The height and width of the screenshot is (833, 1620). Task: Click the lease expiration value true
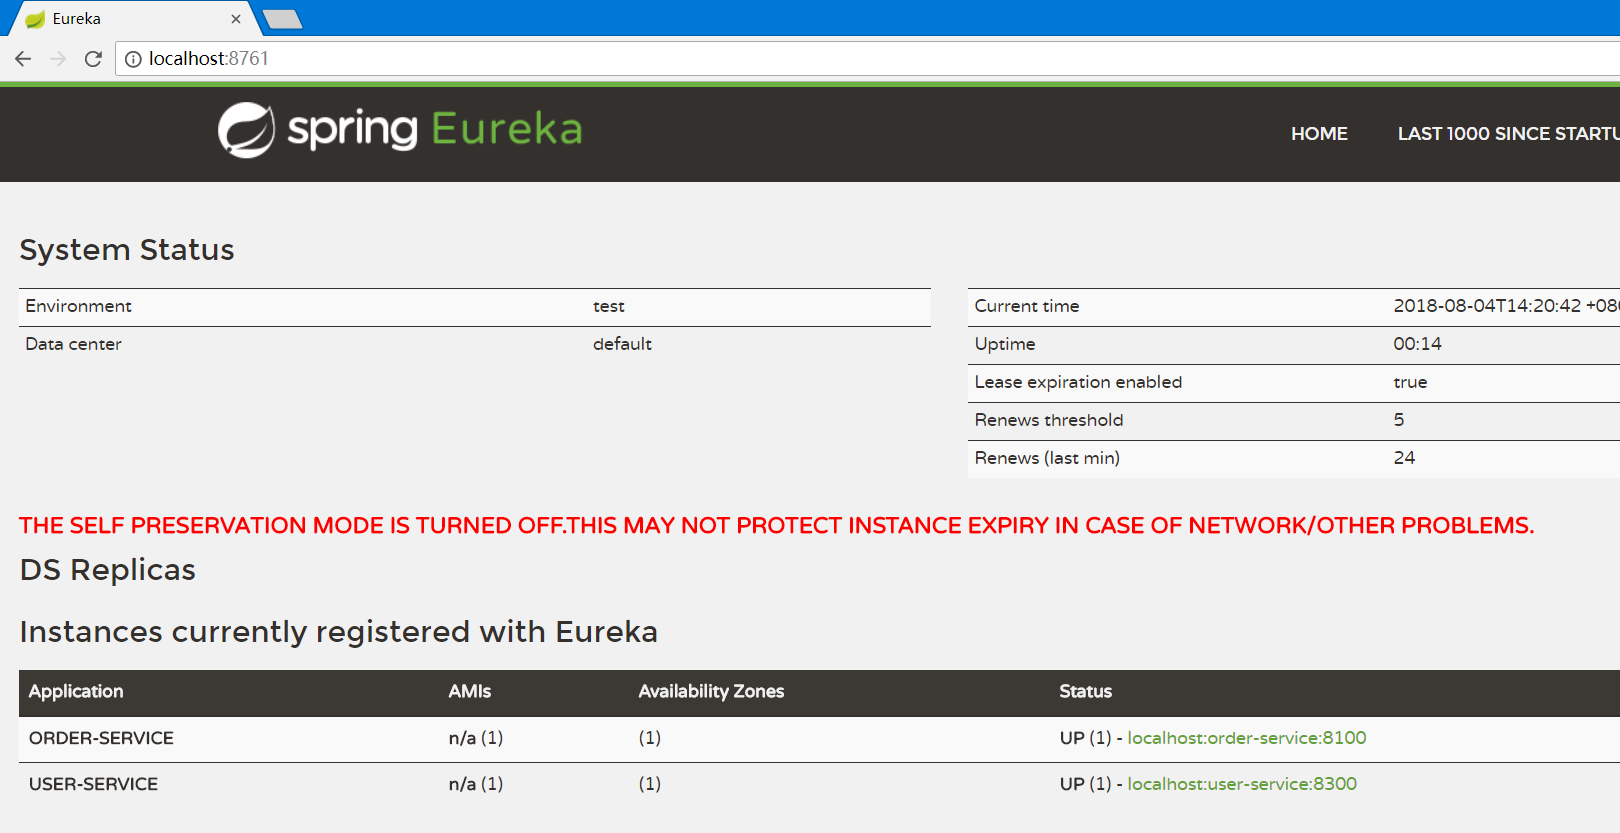(x=1410, y=382)
